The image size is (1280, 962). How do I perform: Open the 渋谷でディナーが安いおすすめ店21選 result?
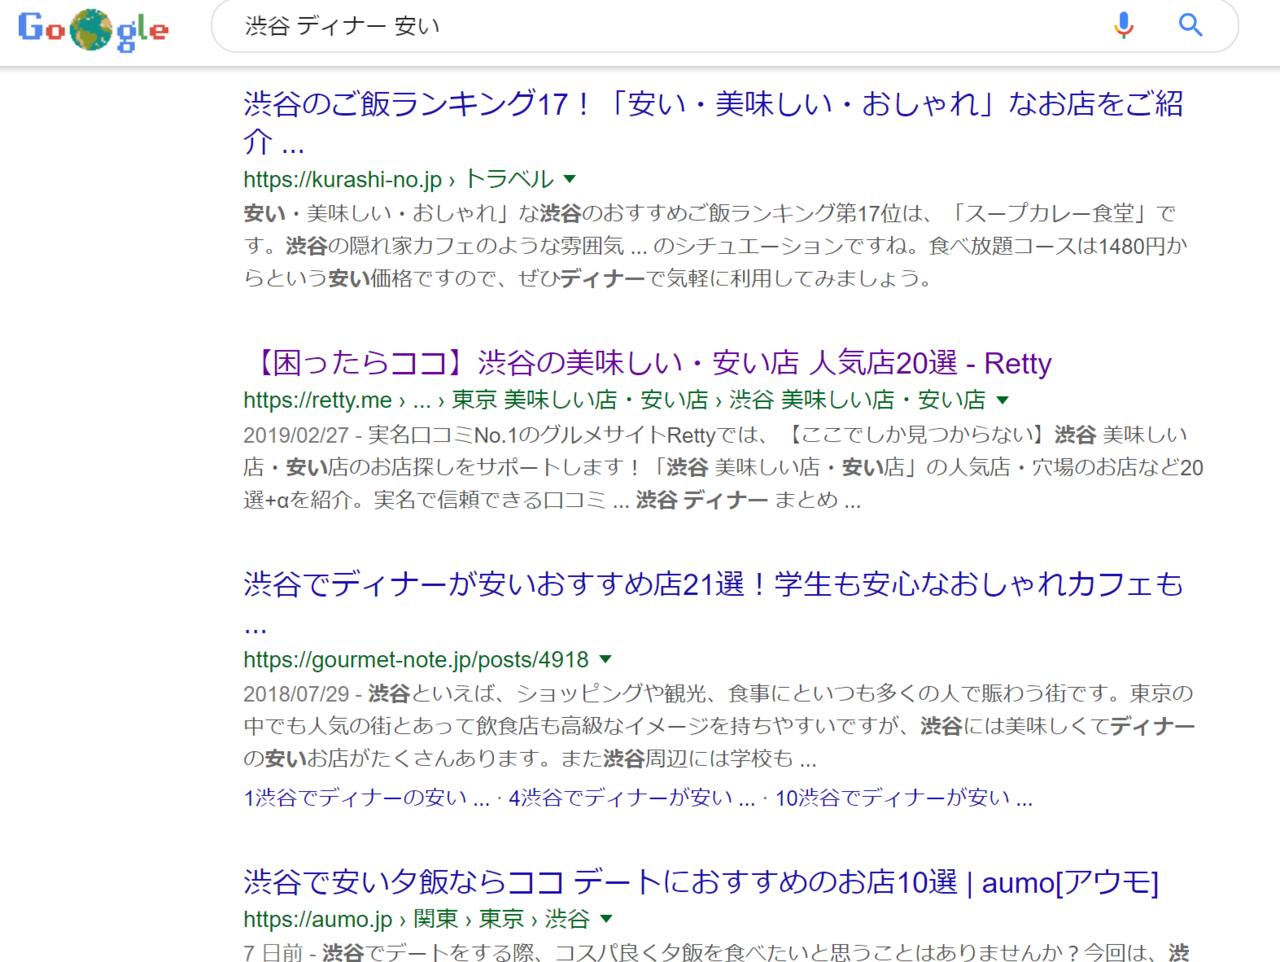[x=713, y=602]
